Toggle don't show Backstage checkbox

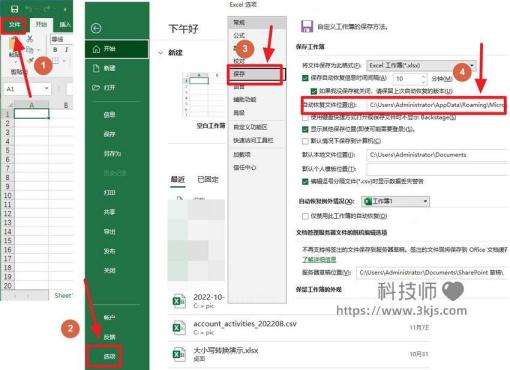305,118
